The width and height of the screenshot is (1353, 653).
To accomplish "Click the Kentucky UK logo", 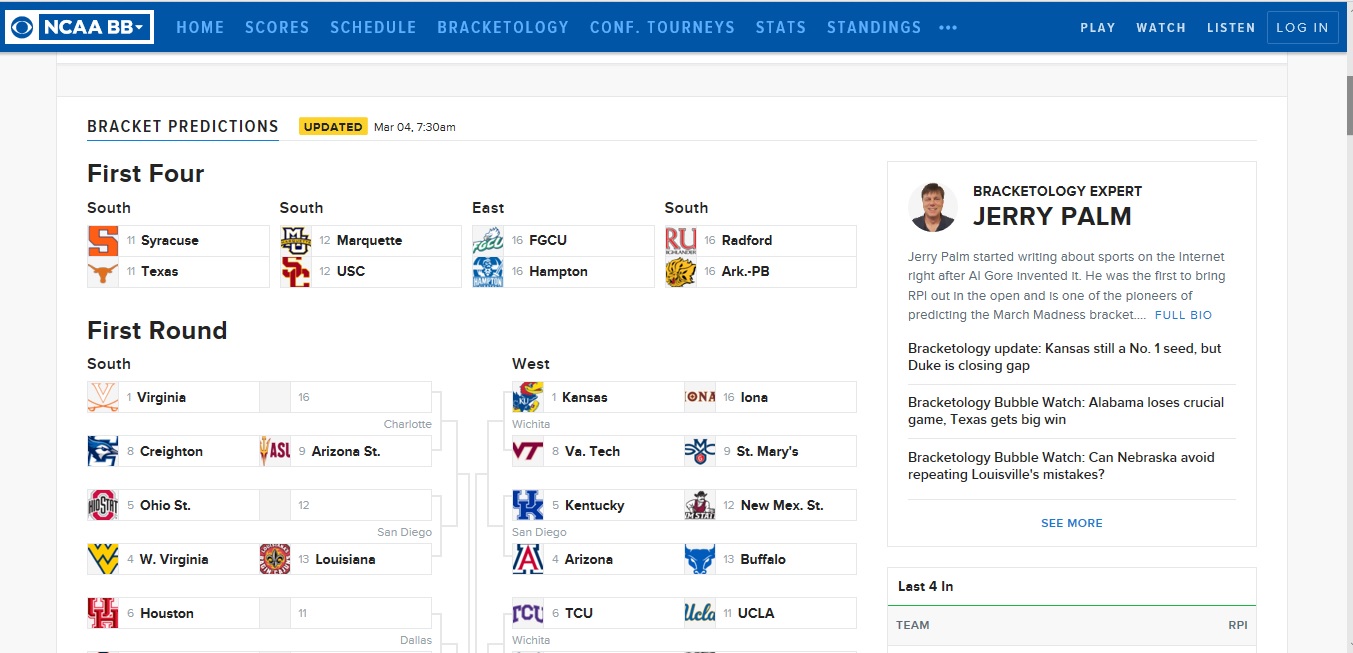I will point(528,505).
